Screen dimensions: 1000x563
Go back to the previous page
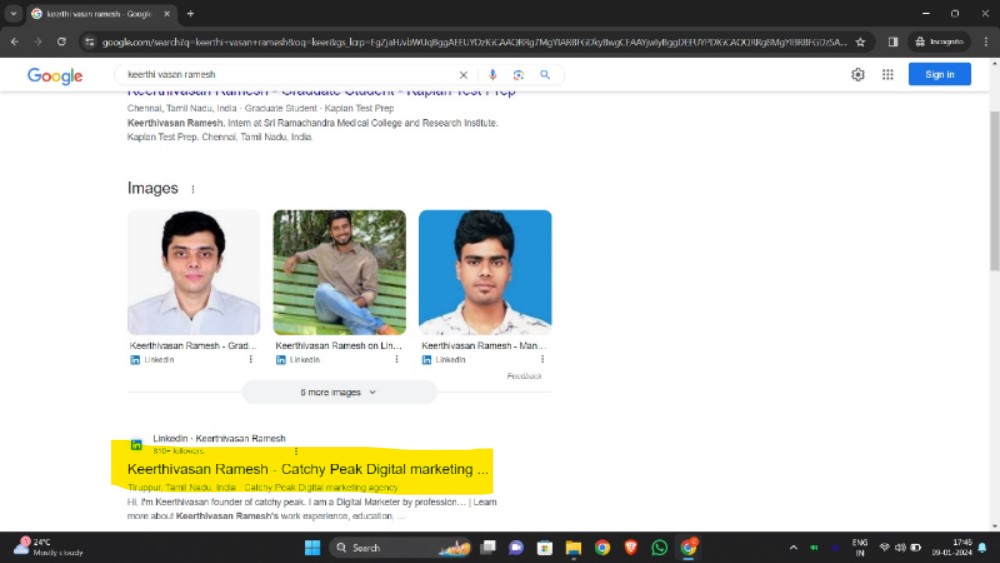click(15, 42)
